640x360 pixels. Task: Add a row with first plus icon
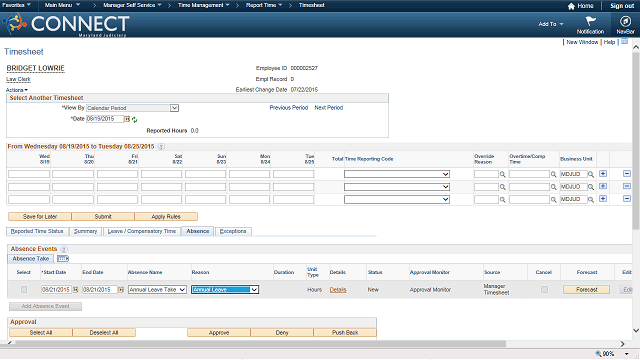[602, 174]
